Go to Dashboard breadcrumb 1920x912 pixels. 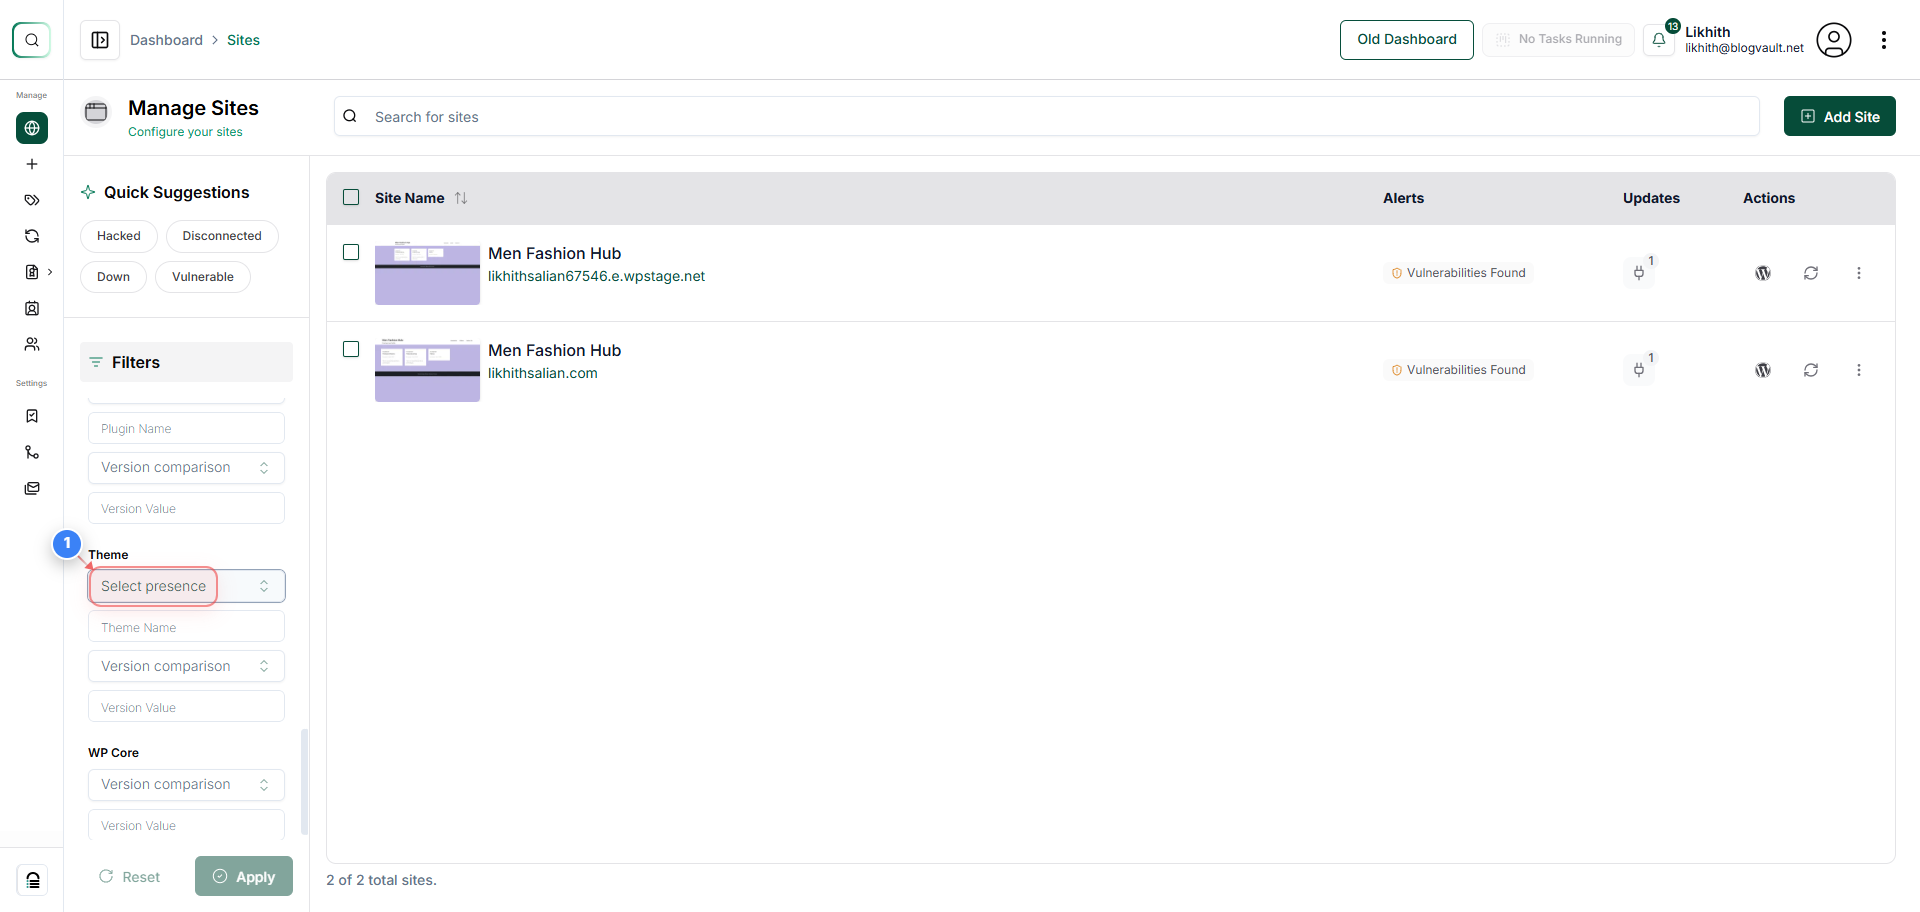click(x=166, y=40)
